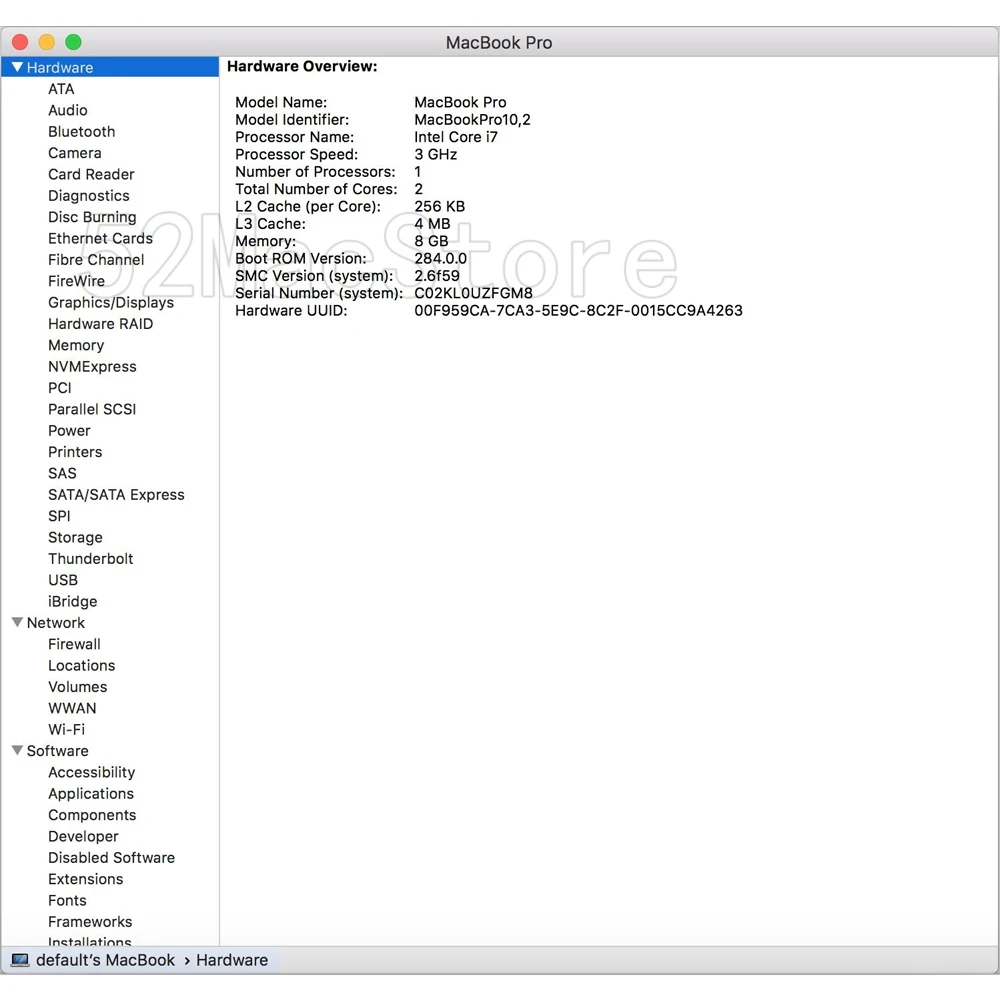
Task: Select Fibre Channel entry
Action: (96, 260)
